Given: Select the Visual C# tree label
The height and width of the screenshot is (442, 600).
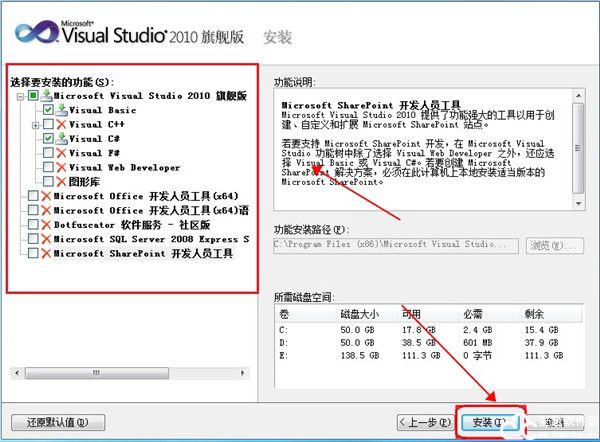Looking at the screenshot, I should click(x=95, y=139).
